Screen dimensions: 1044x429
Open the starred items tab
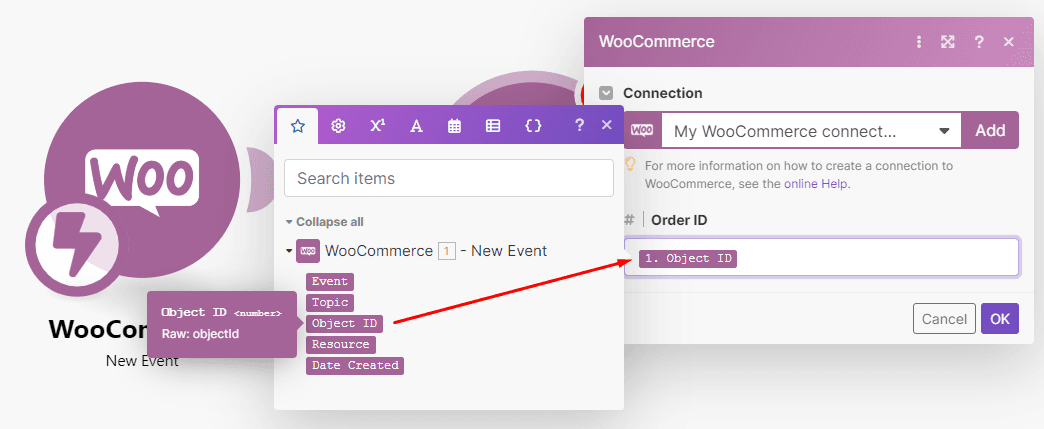coord(296,126)
